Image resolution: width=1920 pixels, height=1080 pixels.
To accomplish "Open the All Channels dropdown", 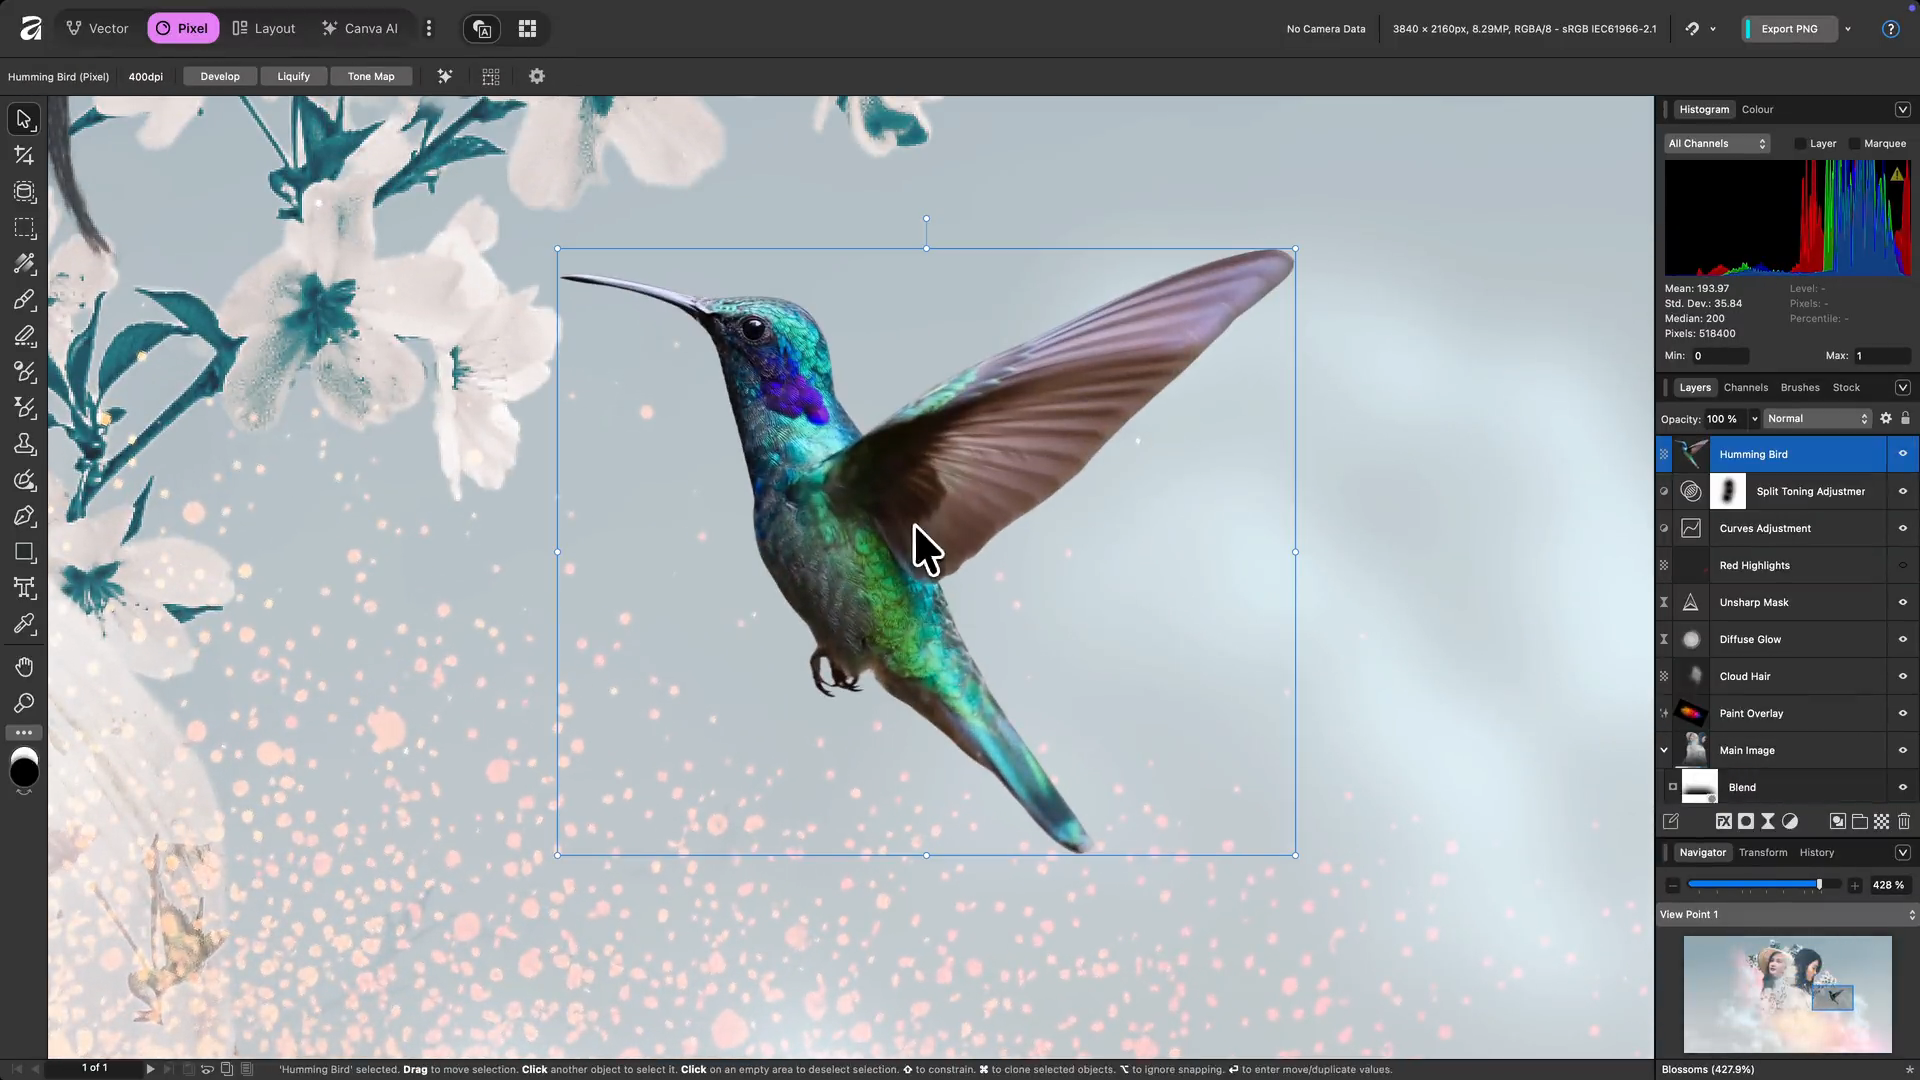I will 1717,143.
